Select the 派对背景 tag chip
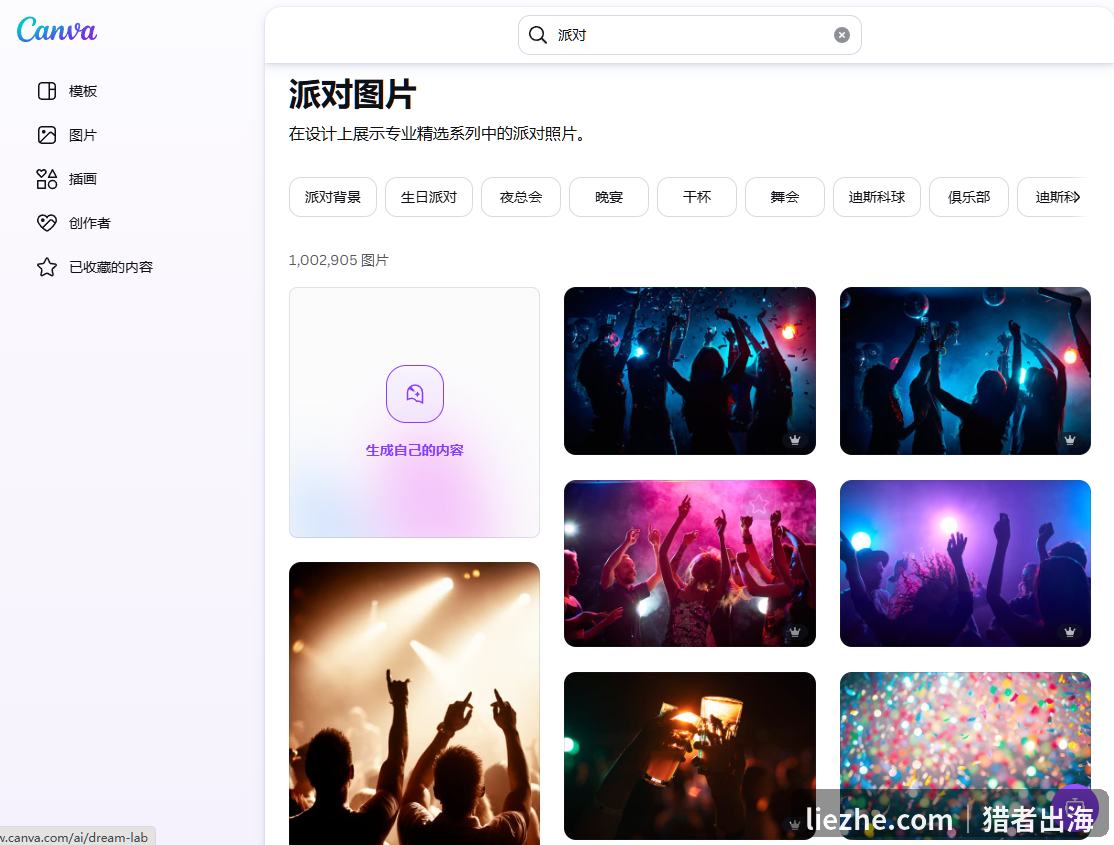The image size is (1114, 845). click(x=332, y=197)
